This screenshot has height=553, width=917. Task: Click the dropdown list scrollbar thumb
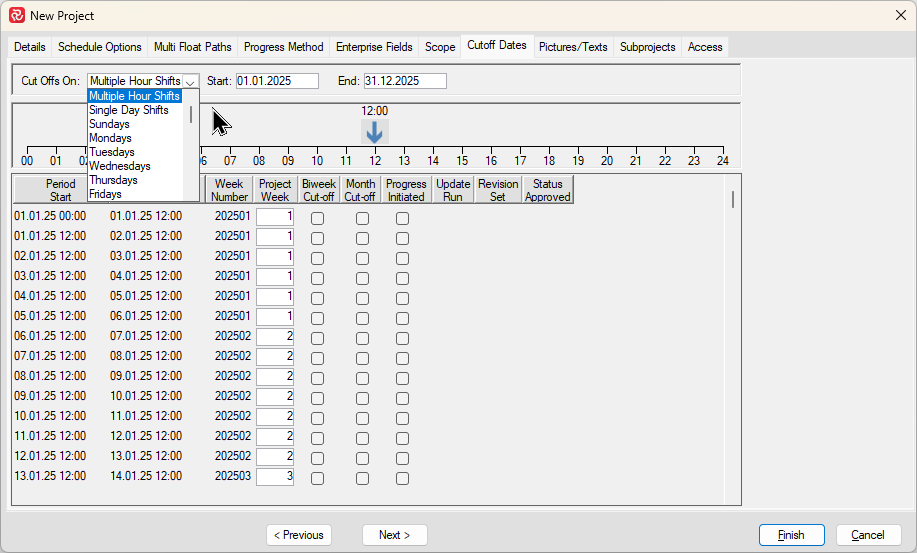191,114
